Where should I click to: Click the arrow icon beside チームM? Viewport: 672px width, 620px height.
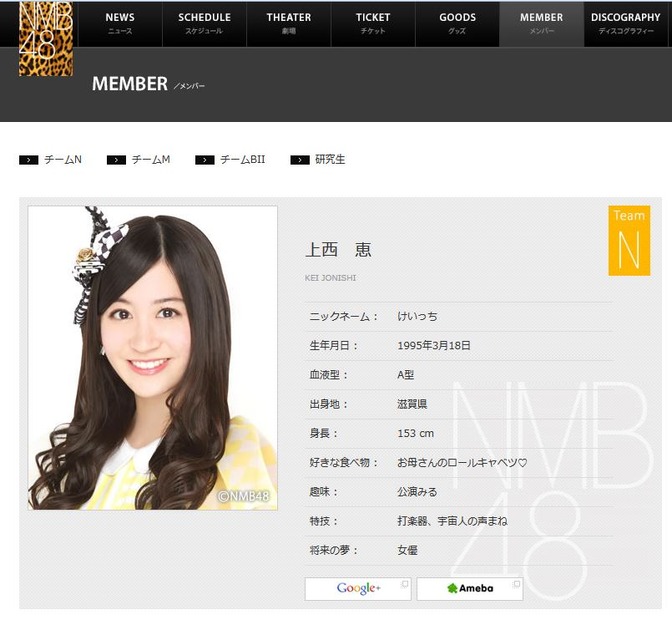(116, 160)
